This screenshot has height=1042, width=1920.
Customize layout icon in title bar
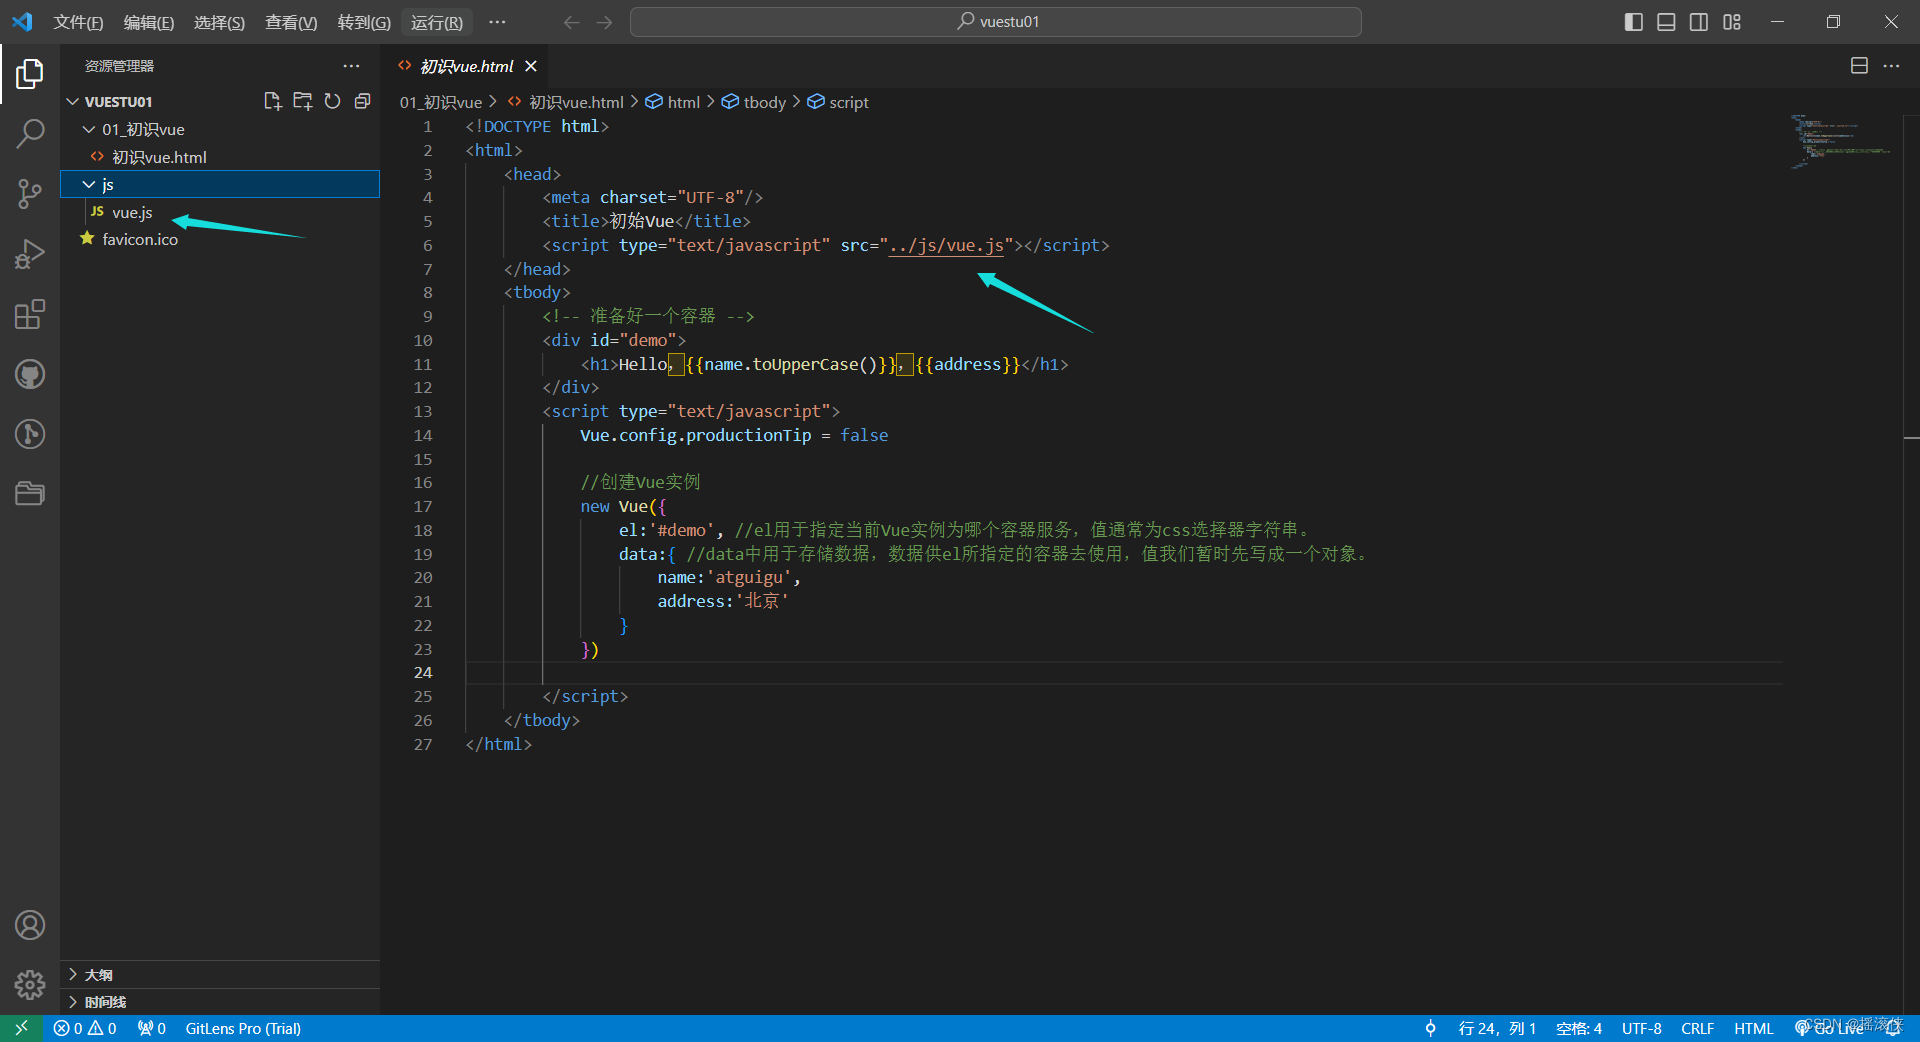click(x=1732, y=22)
